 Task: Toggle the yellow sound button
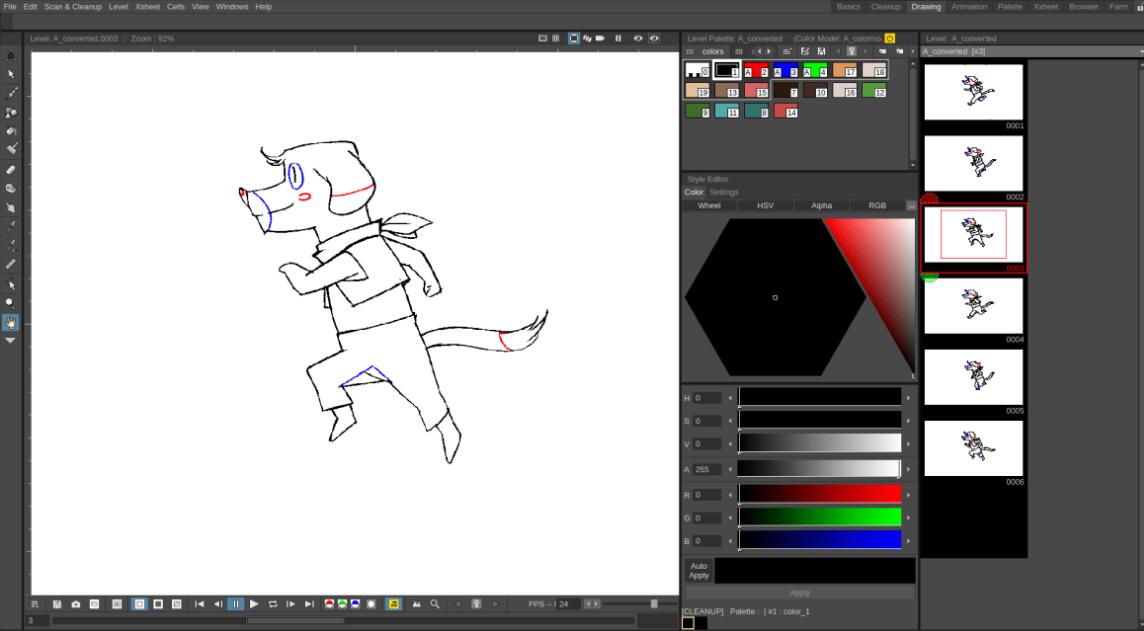[394, 604]
